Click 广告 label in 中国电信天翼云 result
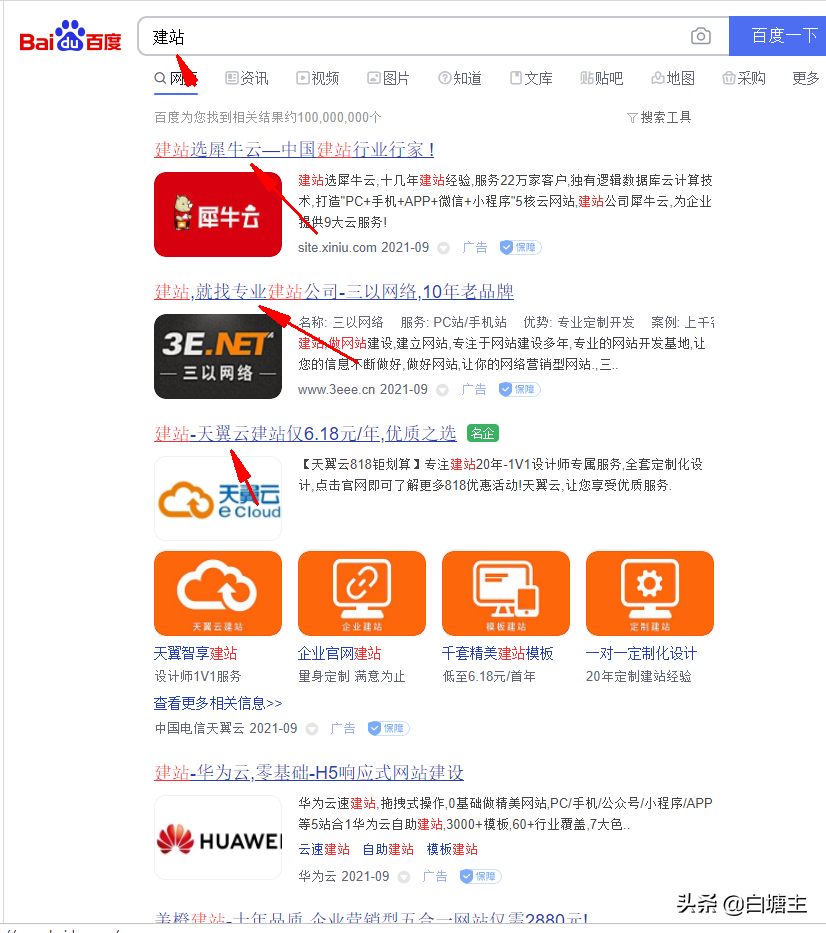Viewport: 826px width, 933px height. [343, 728]
